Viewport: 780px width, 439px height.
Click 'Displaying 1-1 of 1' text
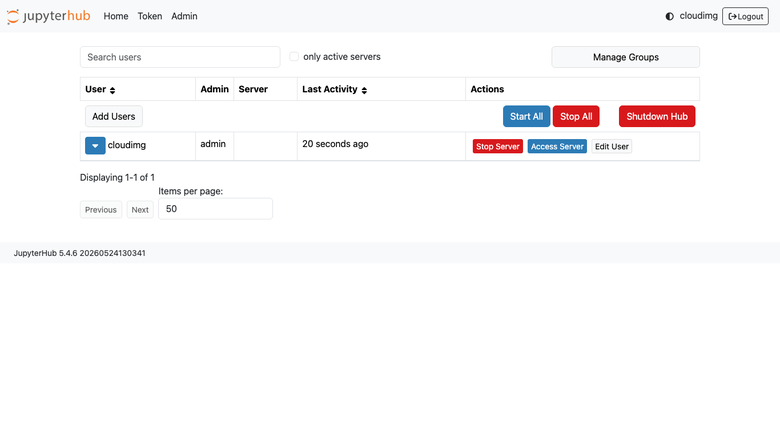click(117, 177)
